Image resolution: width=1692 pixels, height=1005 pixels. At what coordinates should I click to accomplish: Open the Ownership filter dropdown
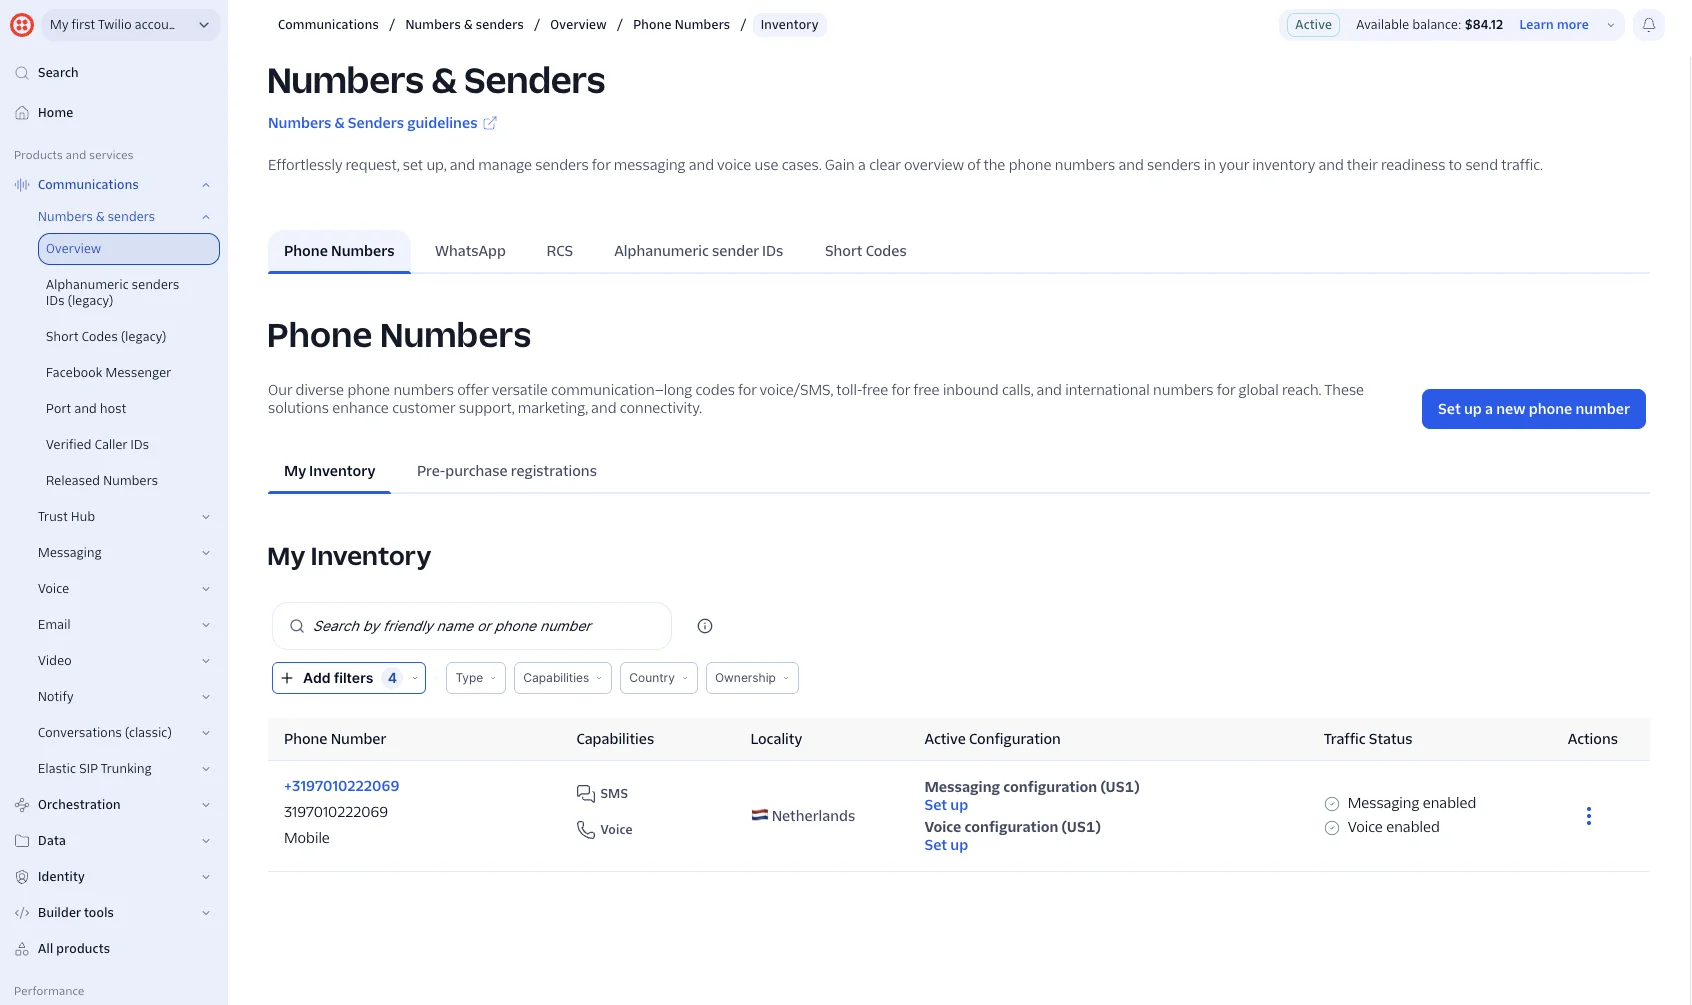pos(752,678)
